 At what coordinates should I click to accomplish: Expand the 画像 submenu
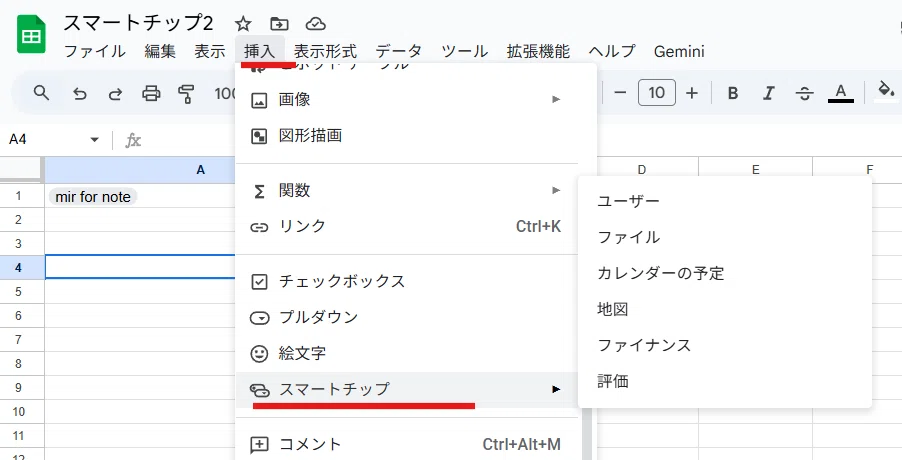[x=407, y=99]
